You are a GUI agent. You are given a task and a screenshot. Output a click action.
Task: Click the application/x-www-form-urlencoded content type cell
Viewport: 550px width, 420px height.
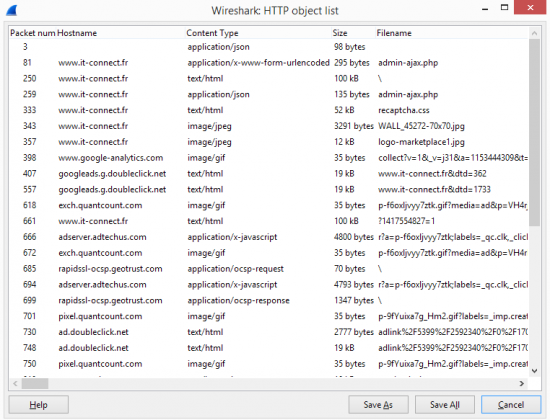click(259, 63)
